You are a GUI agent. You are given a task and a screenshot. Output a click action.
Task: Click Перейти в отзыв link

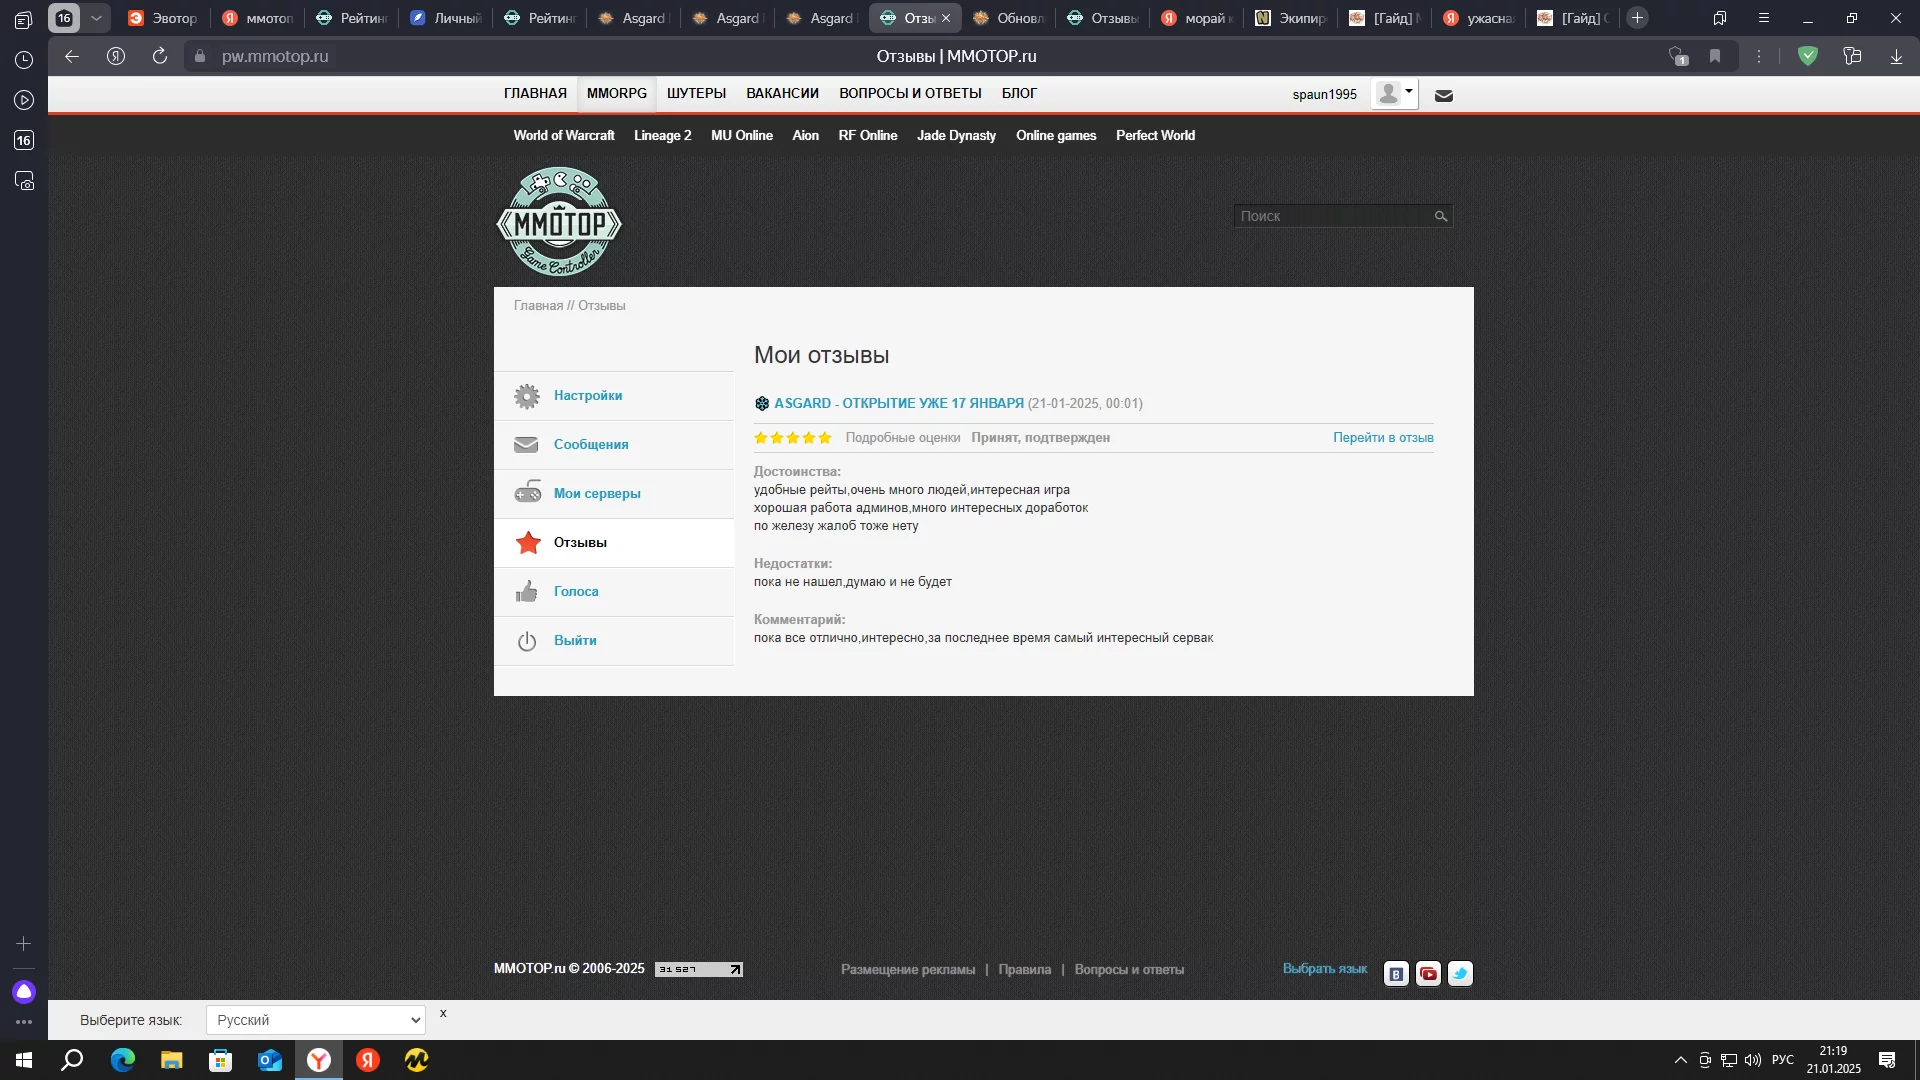(x=1382, y=437)
